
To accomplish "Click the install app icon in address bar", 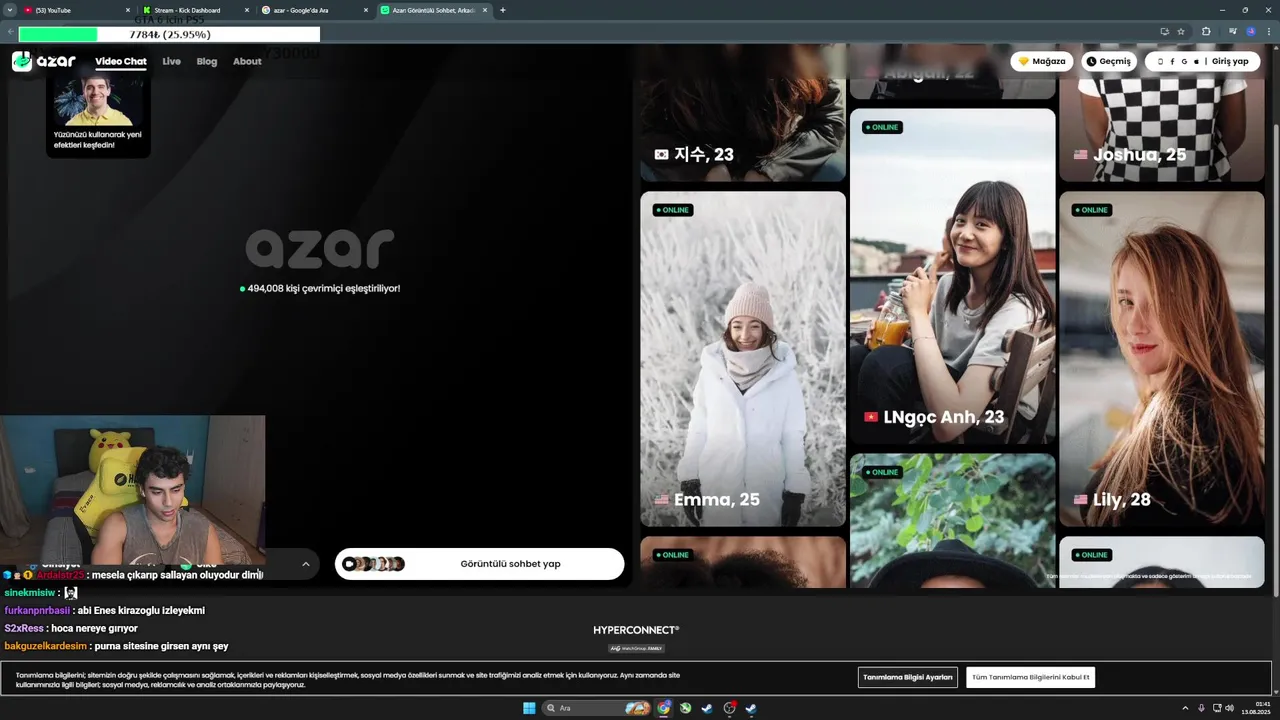I will 1164,31.
